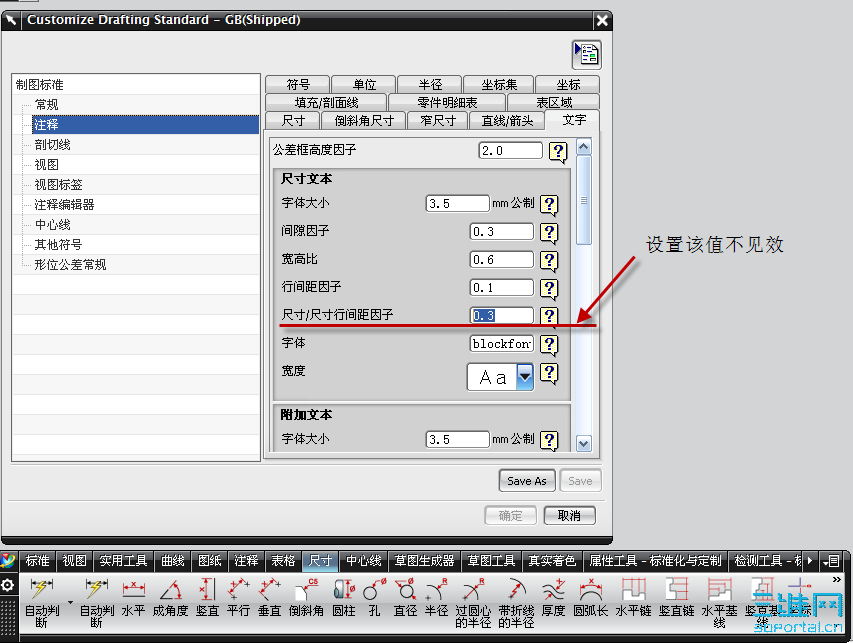This screenshot has width=853, height=643.
Task: Click the 字体 blockfont field
Action: (502, 344)
